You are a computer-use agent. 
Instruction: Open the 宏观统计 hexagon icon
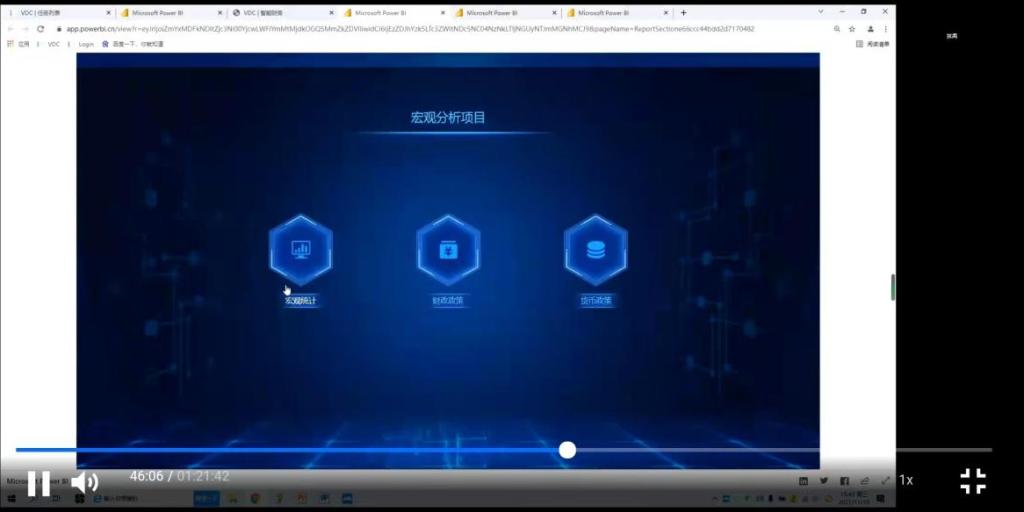(x=300, y=249)
